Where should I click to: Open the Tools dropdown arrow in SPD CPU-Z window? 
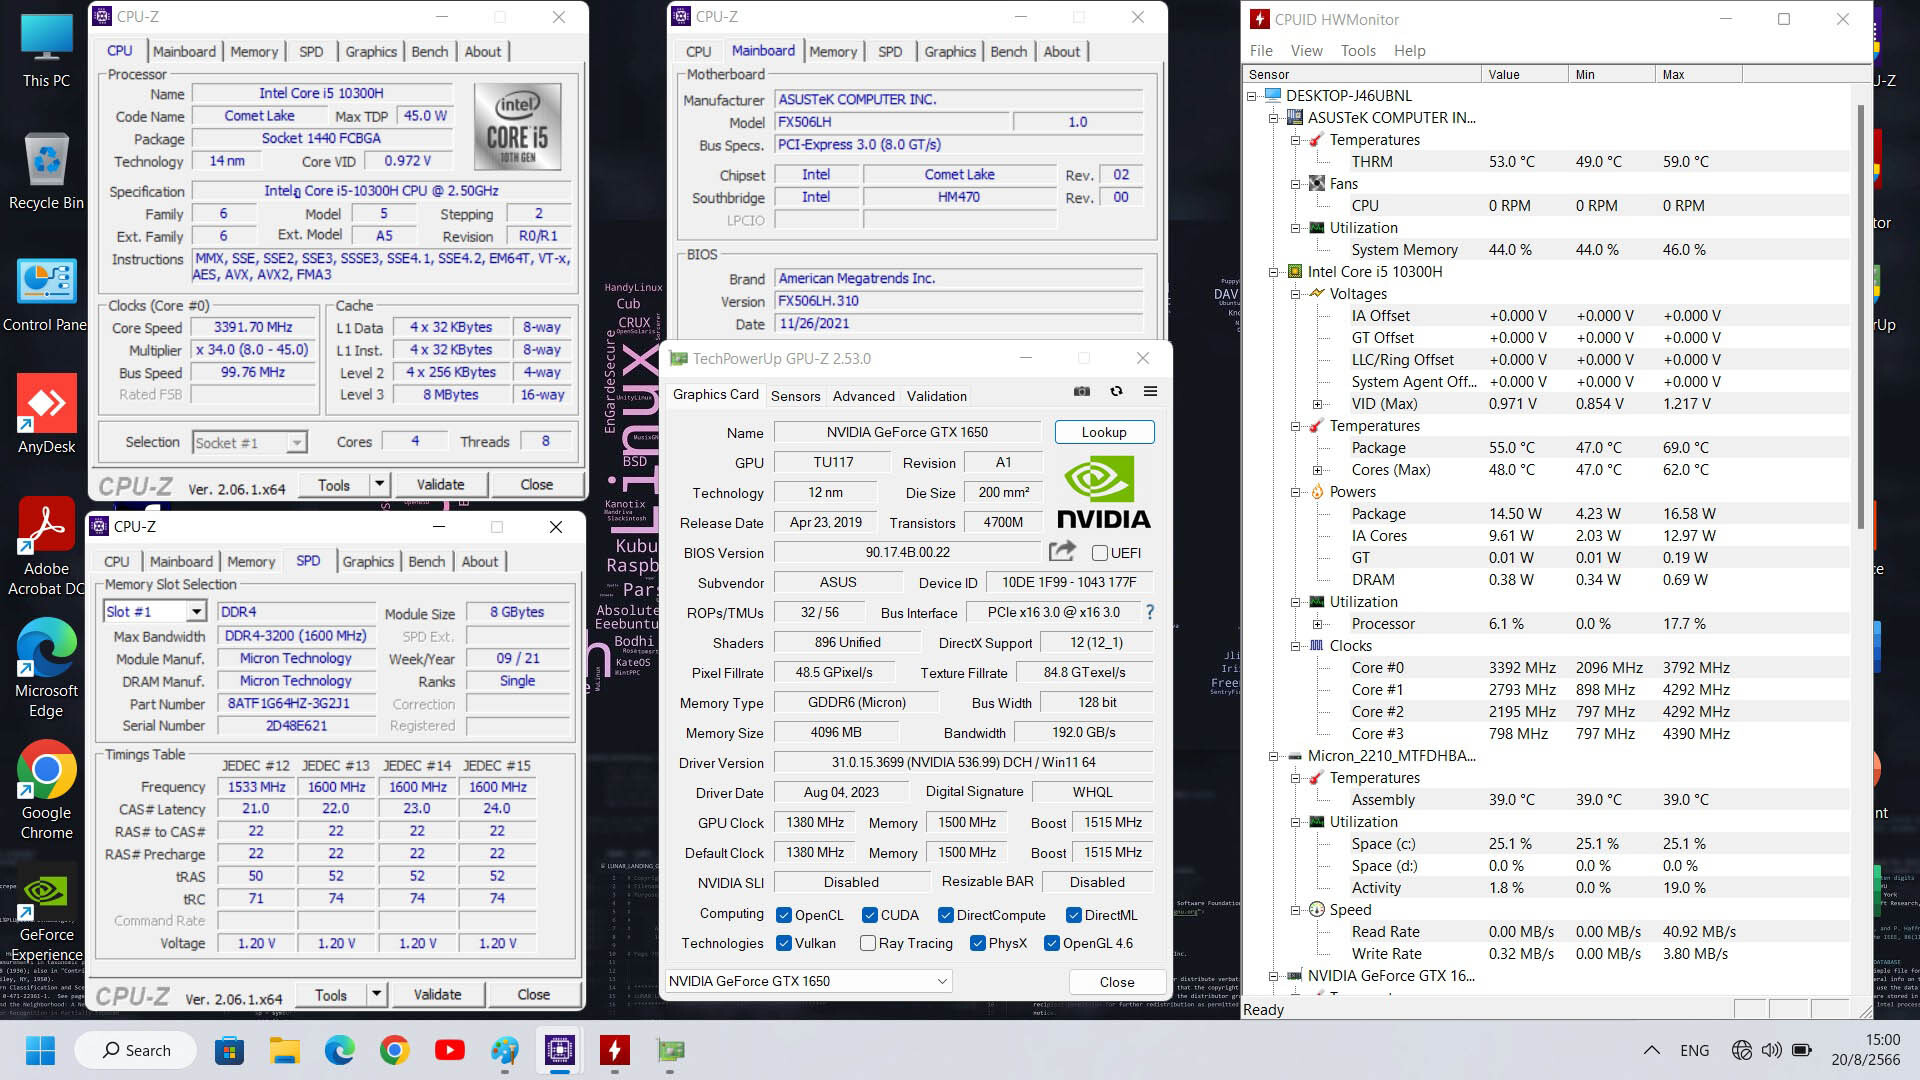(376, 994)
